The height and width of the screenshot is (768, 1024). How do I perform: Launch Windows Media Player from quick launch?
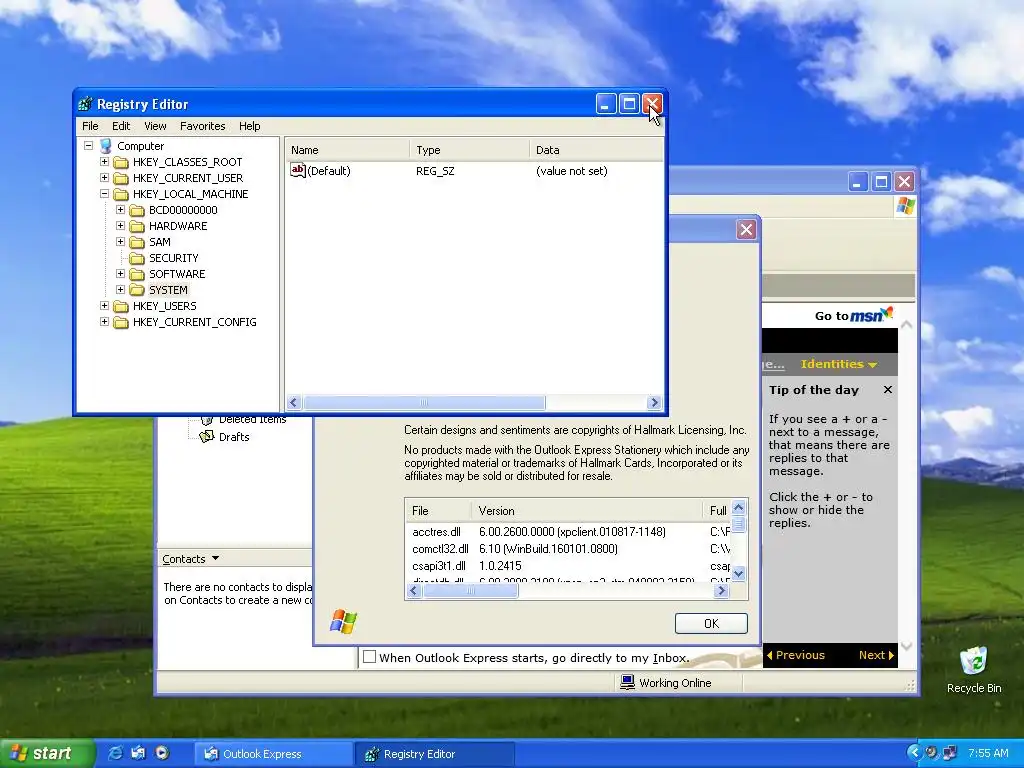pos(162,753)
